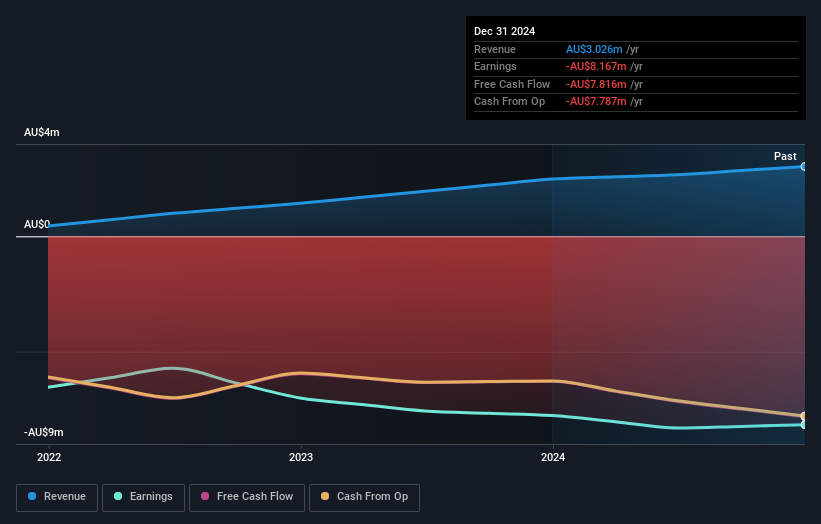The image size is (821, 524).
Task: Toggle the Free Cash Flow legend button
Action: pyautogui.click(x=247, y=497)
